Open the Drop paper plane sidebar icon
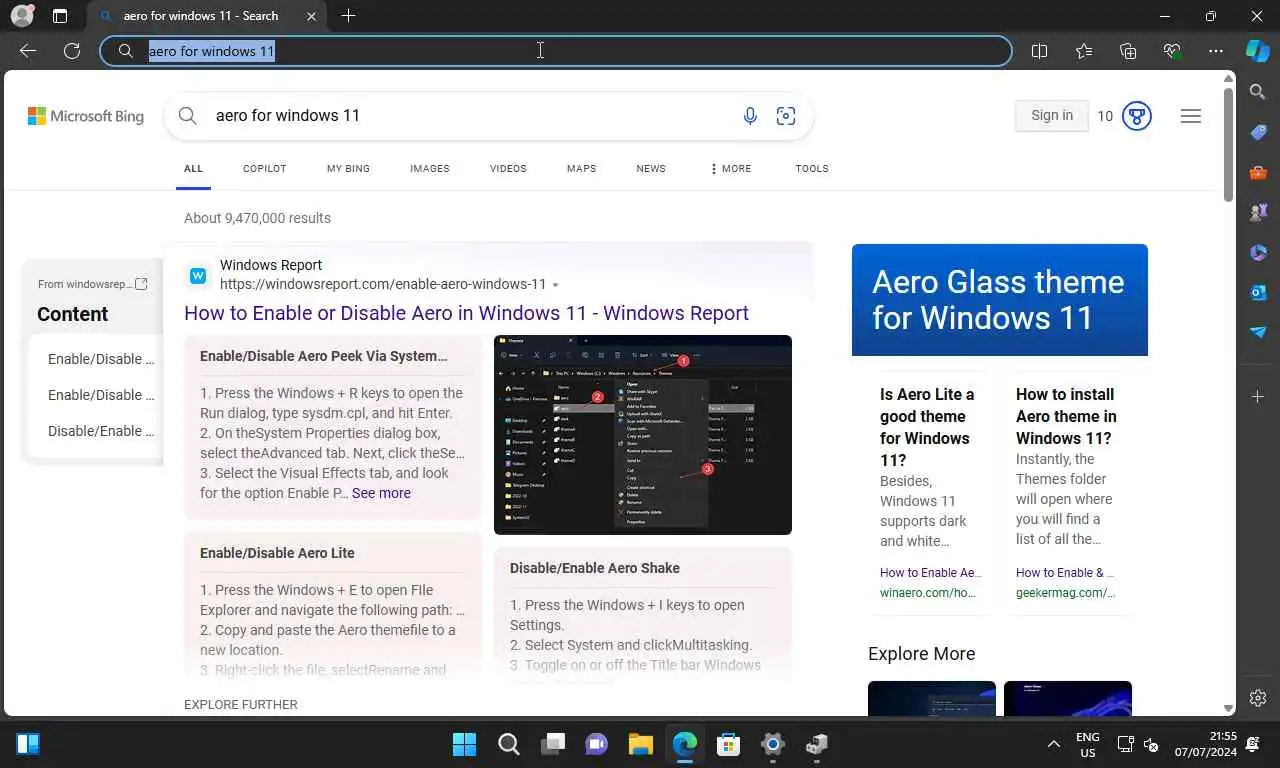The width and height of the screenshot is (1280, 768). pyautogui.click(x=1258, y=332)
